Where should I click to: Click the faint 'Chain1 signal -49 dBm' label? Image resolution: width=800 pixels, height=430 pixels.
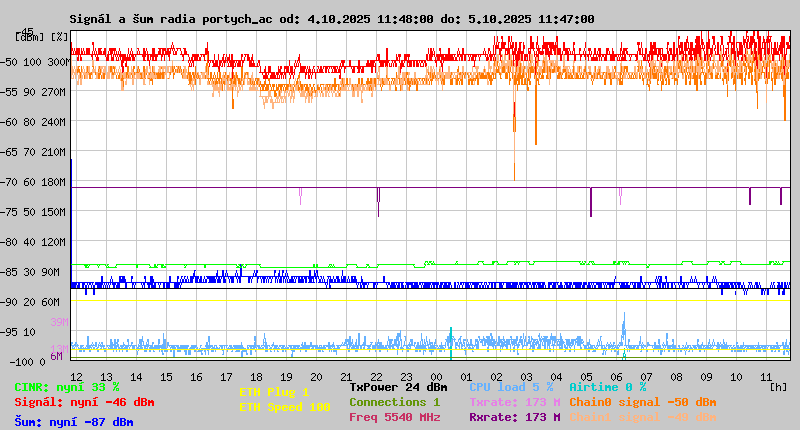click(643, 417)
